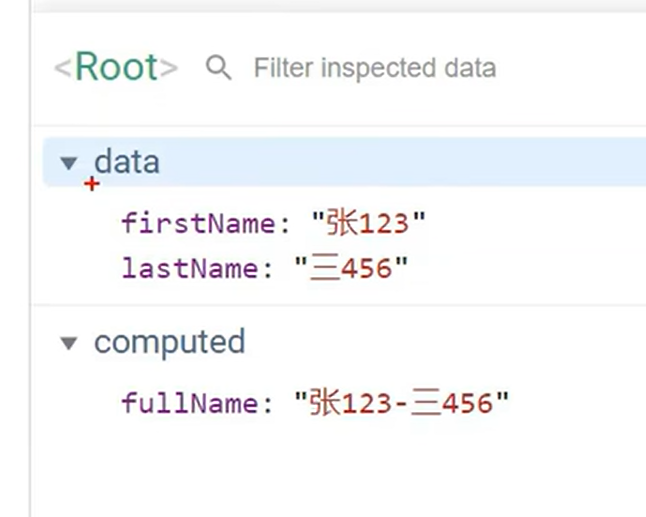
Task: Click the lastName value "三456"
Action: [351, 268]
